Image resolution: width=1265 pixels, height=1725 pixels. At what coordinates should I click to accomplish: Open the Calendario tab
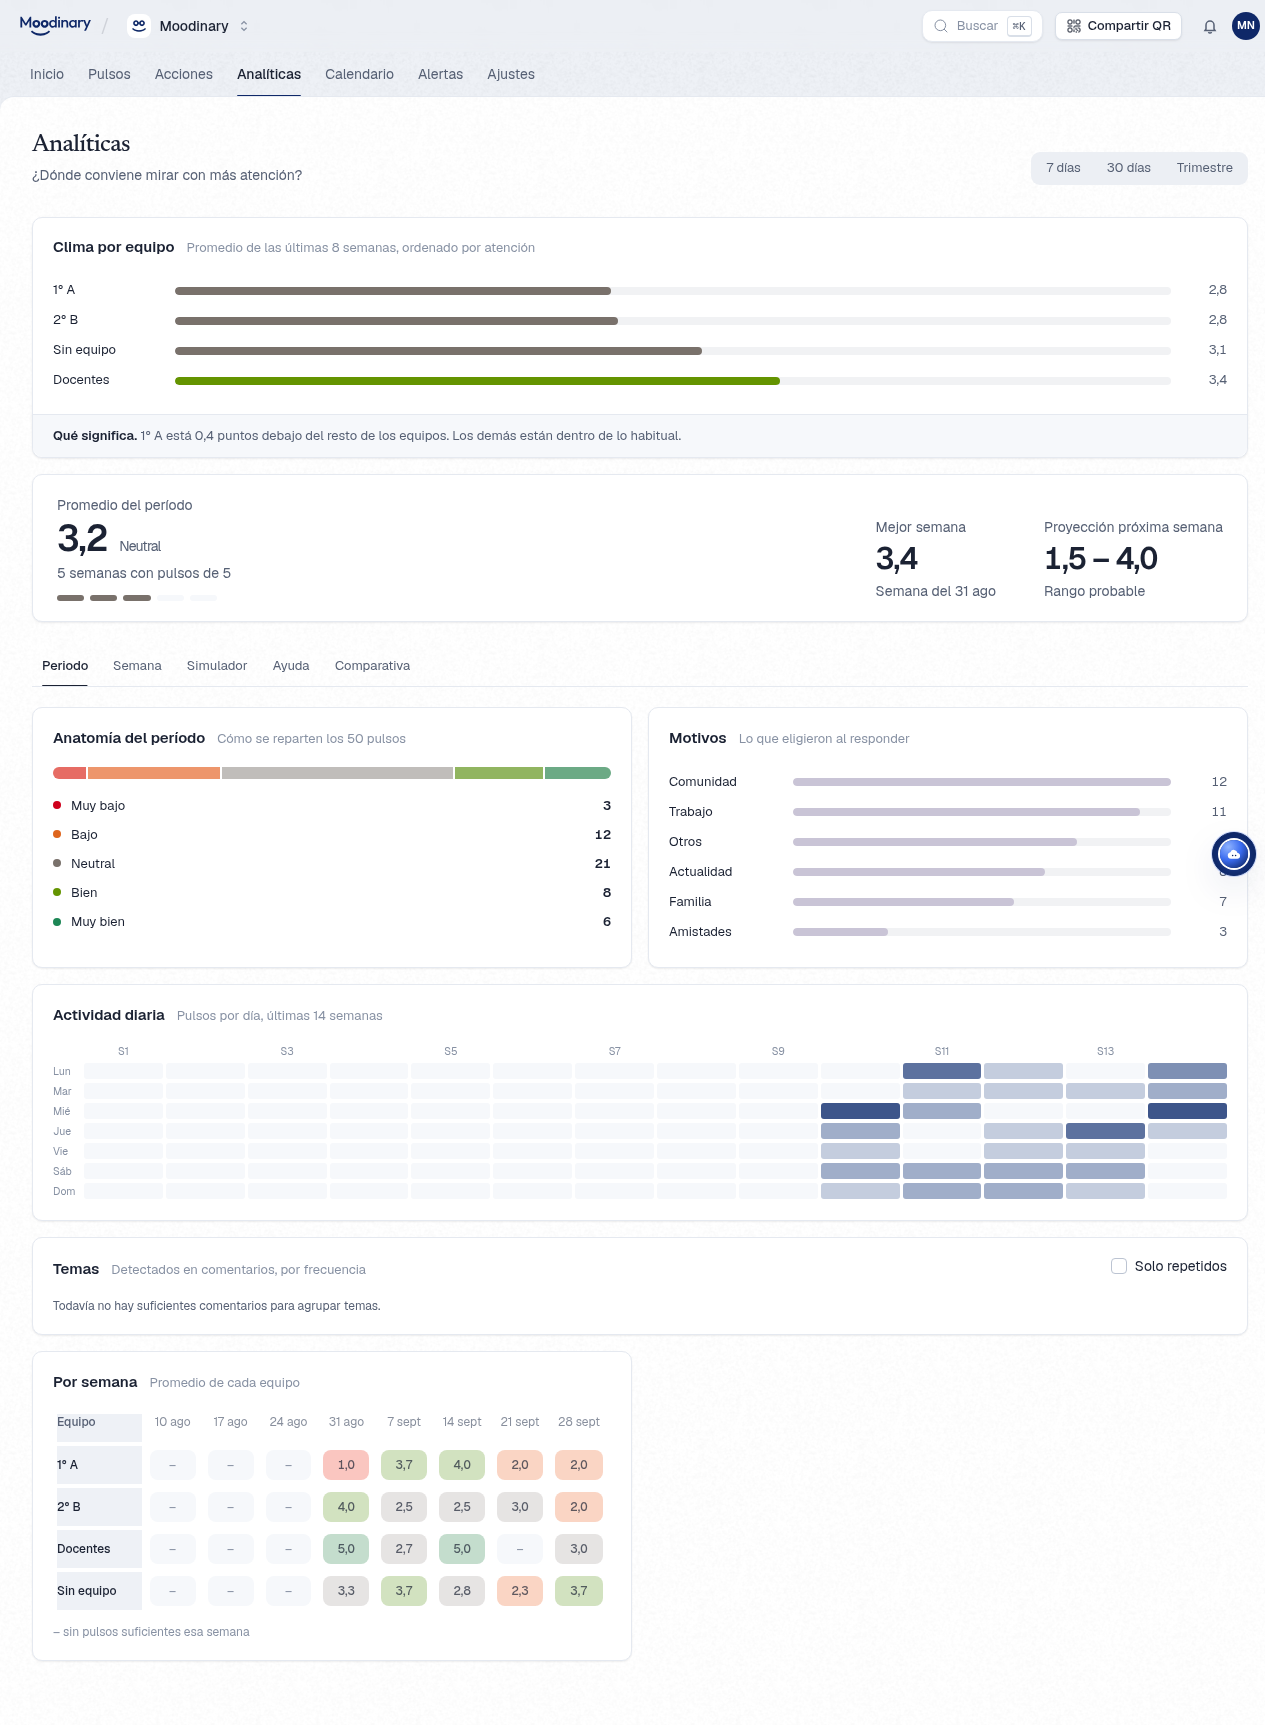(x=359, y=74)
